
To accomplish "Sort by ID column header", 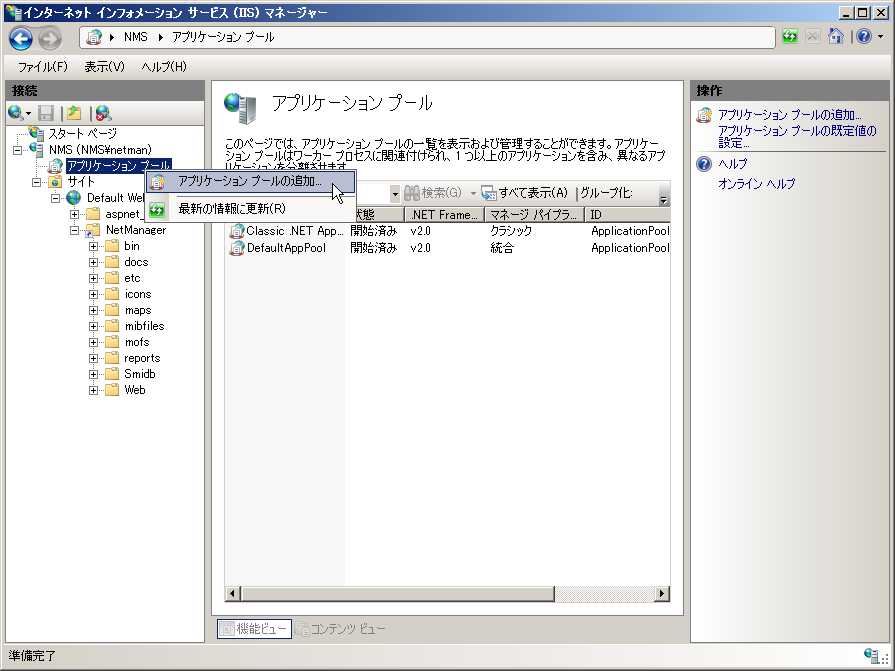I will tap(627, 215).
